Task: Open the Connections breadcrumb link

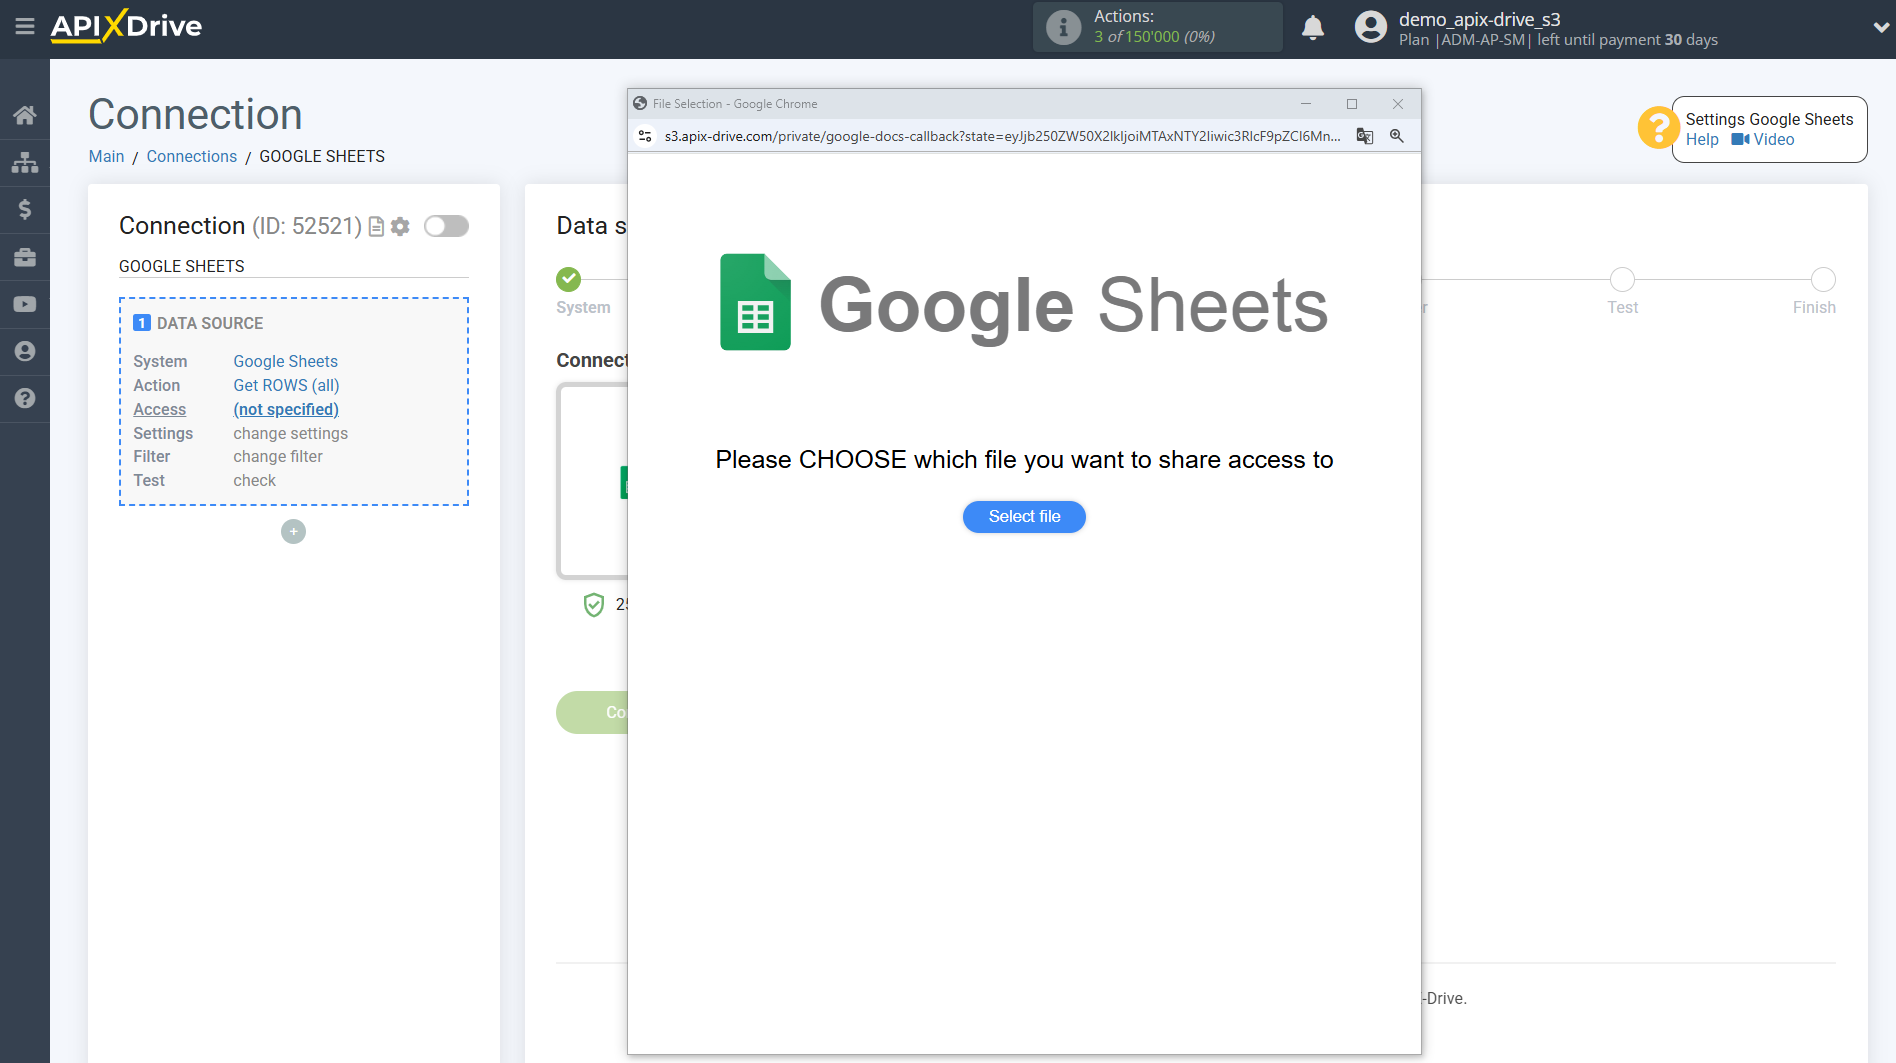Action: pyautogui.click(x=191, y=156)
